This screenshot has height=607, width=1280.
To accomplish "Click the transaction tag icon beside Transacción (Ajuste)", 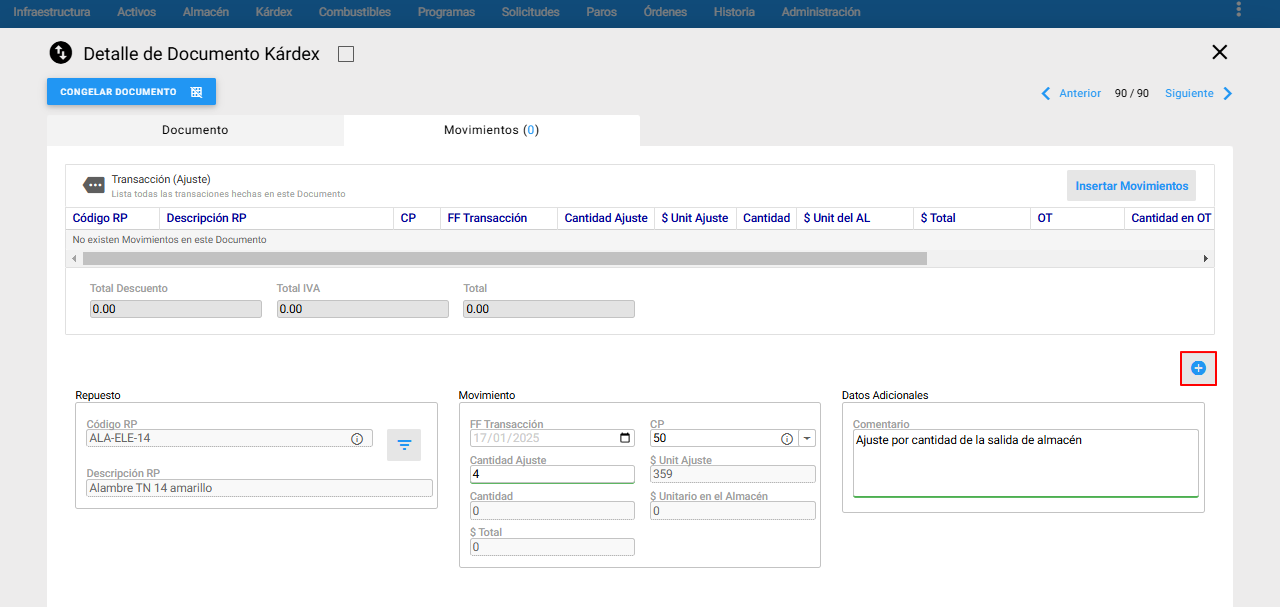I will [94, 185].
